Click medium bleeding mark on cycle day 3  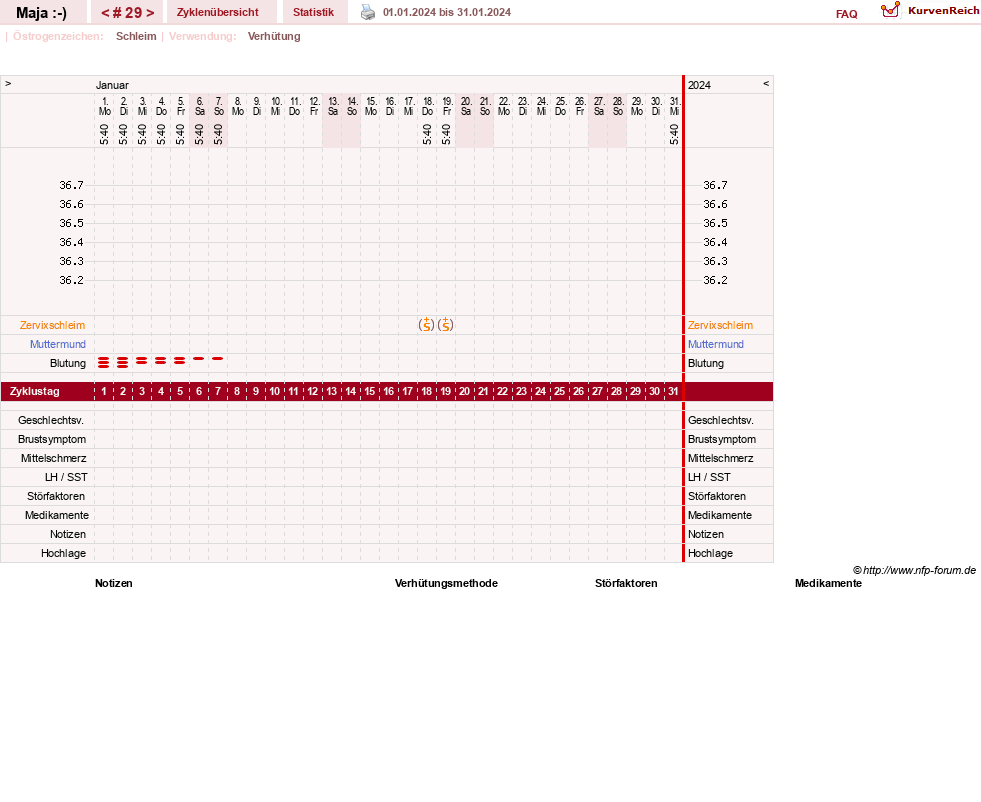point(141,360)
